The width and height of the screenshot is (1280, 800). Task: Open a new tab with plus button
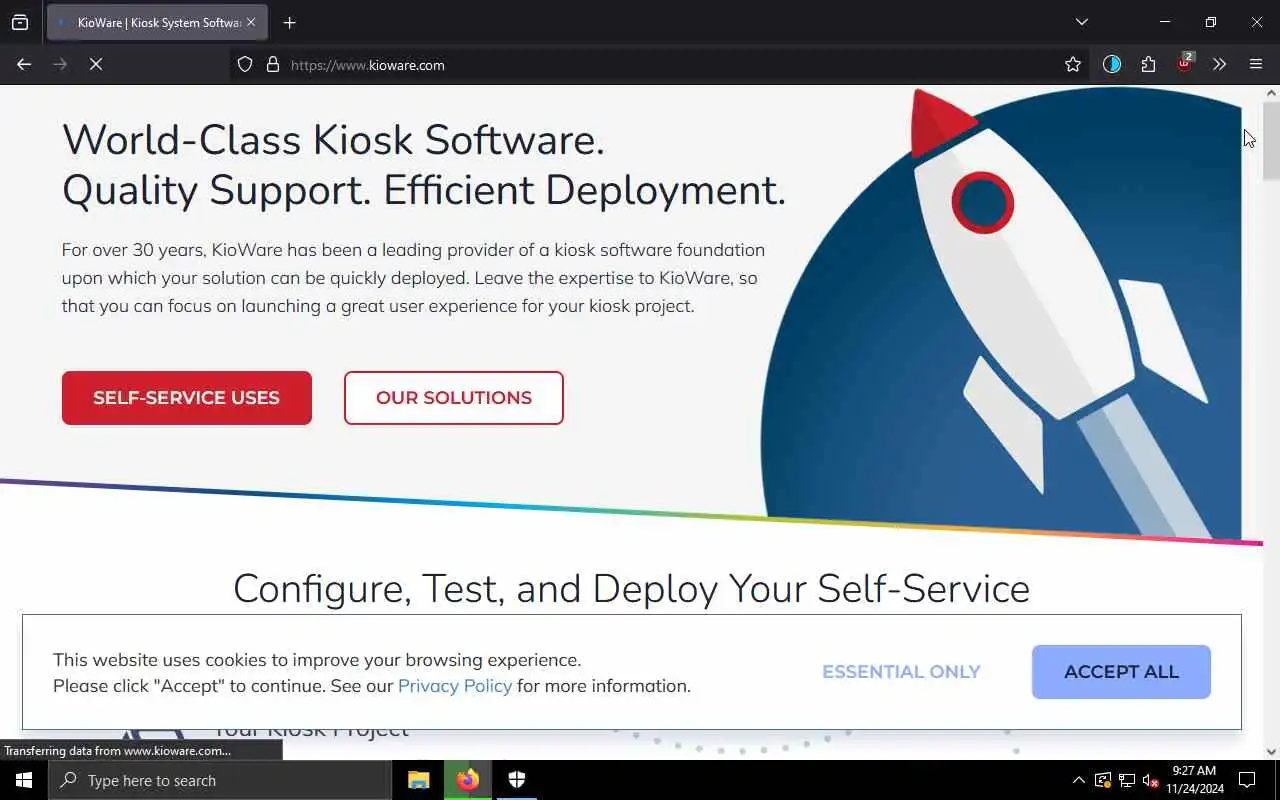[289, 22]
